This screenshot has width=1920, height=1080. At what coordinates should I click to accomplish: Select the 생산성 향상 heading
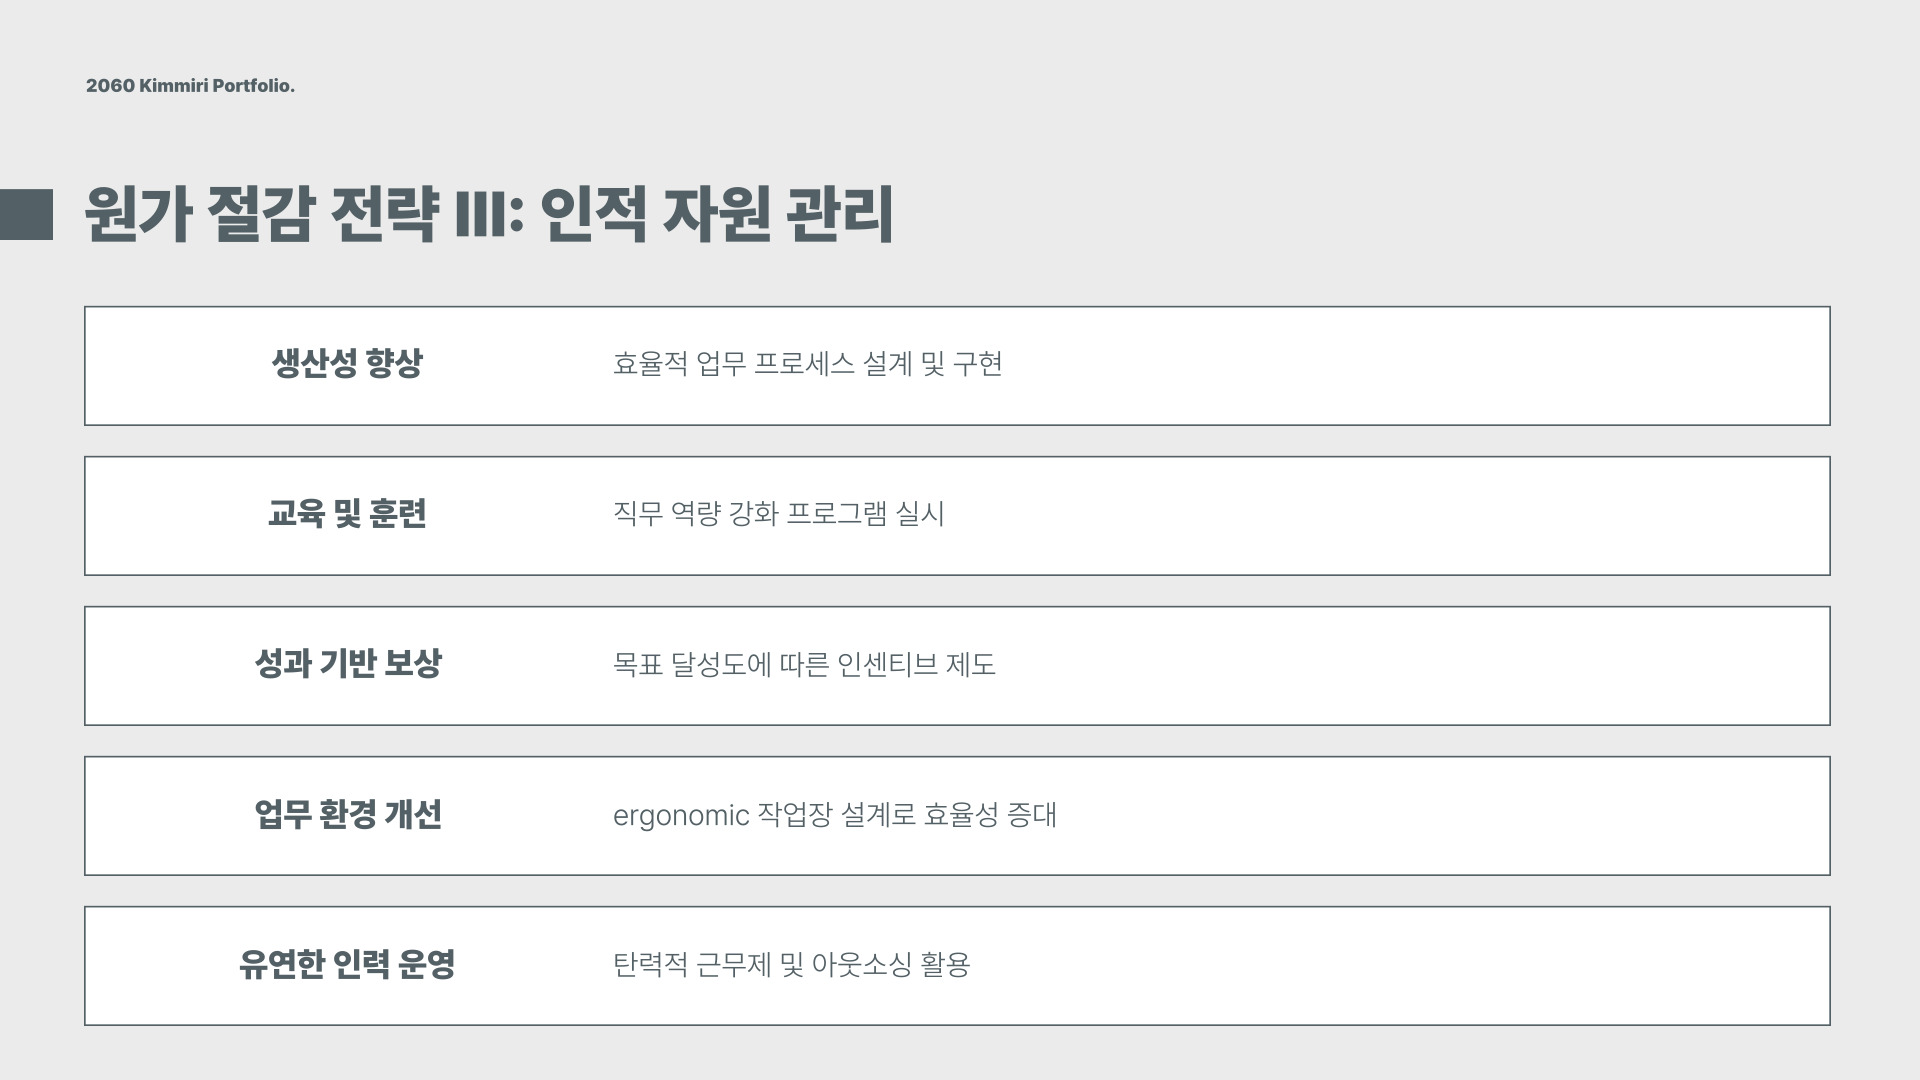347,363
